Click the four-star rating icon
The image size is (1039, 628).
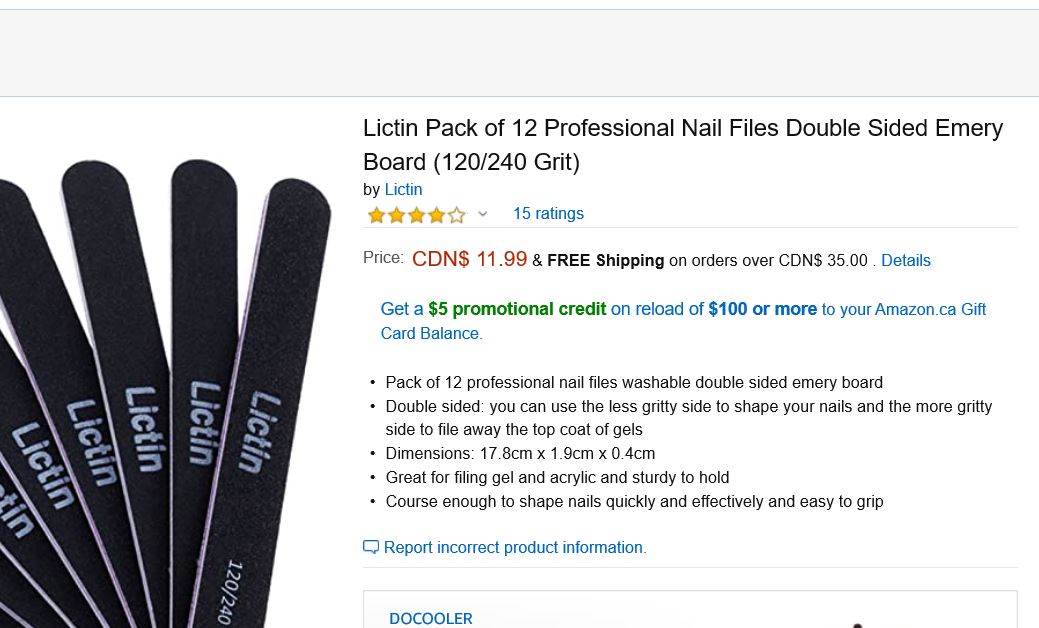(x=416, y=214)
